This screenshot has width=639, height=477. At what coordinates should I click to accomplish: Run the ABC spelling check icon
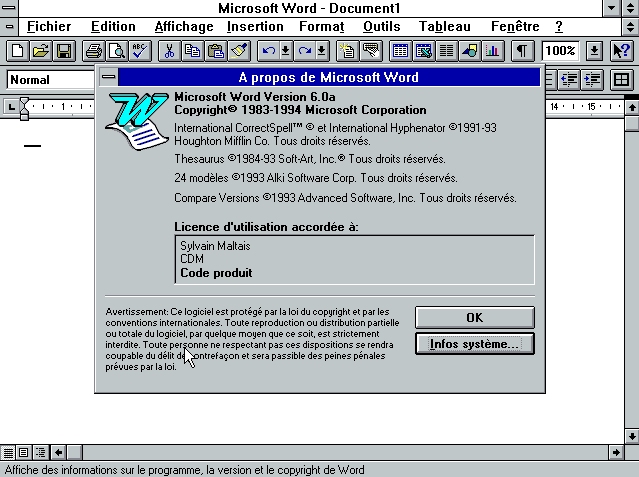click(140, 51)
